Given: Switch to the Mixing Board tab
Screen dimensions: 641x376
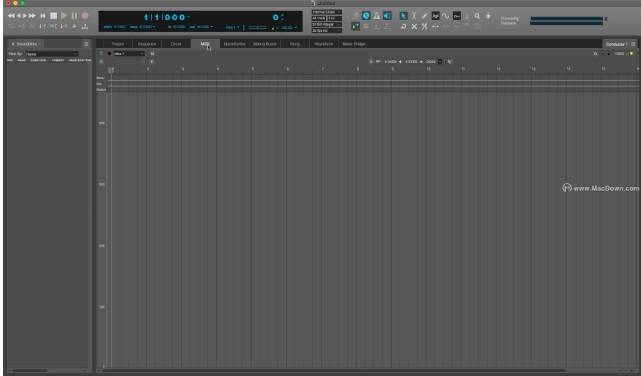Looking at the screenshot, I should [264, 44].
